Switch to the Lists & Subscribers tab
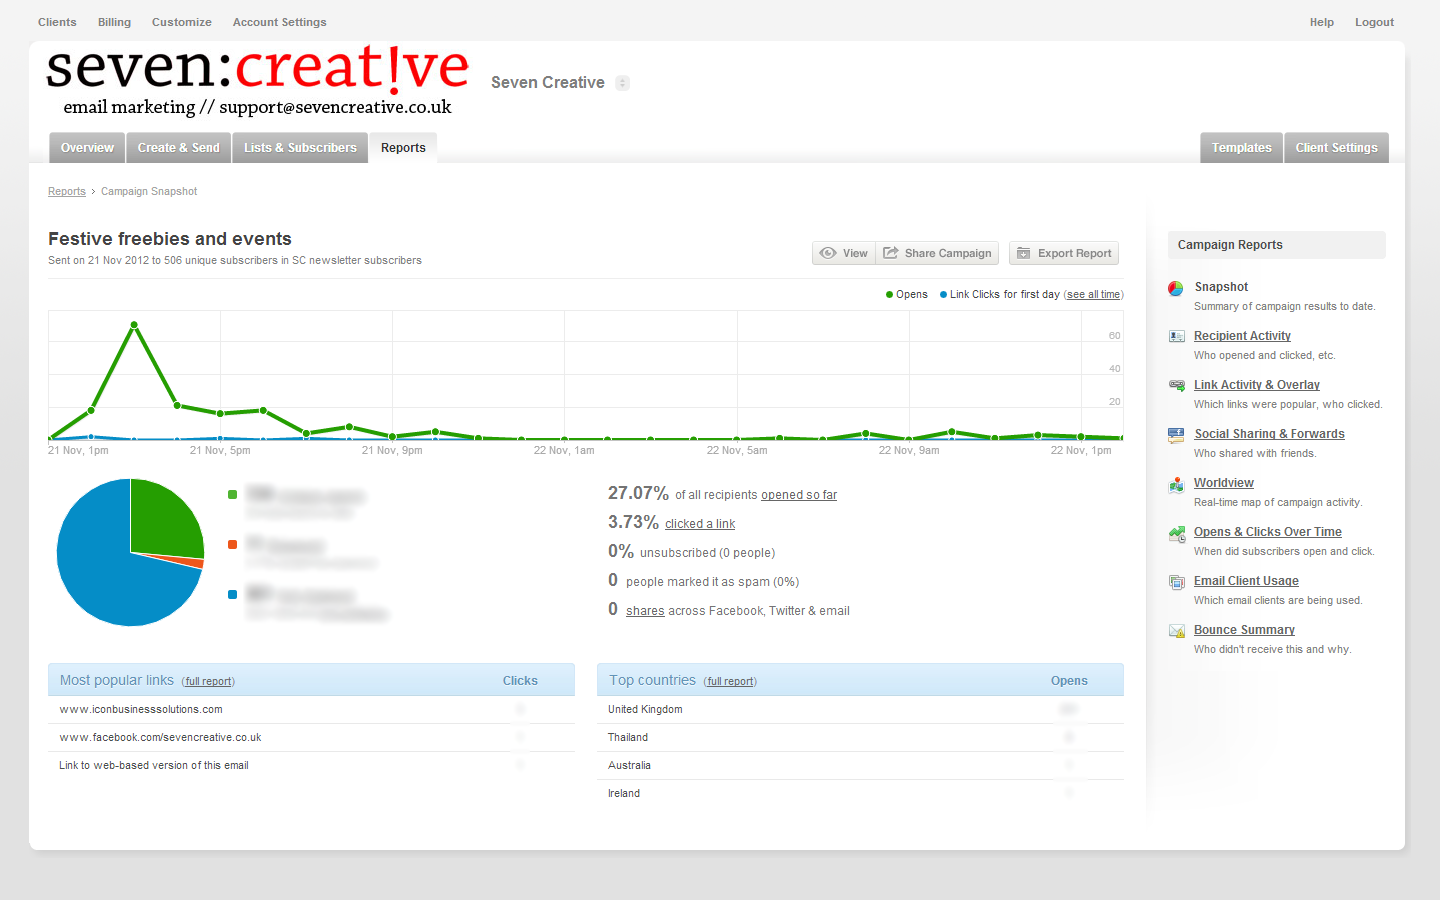The width and height of the screenshot is (1440, 900). point(300,148)
